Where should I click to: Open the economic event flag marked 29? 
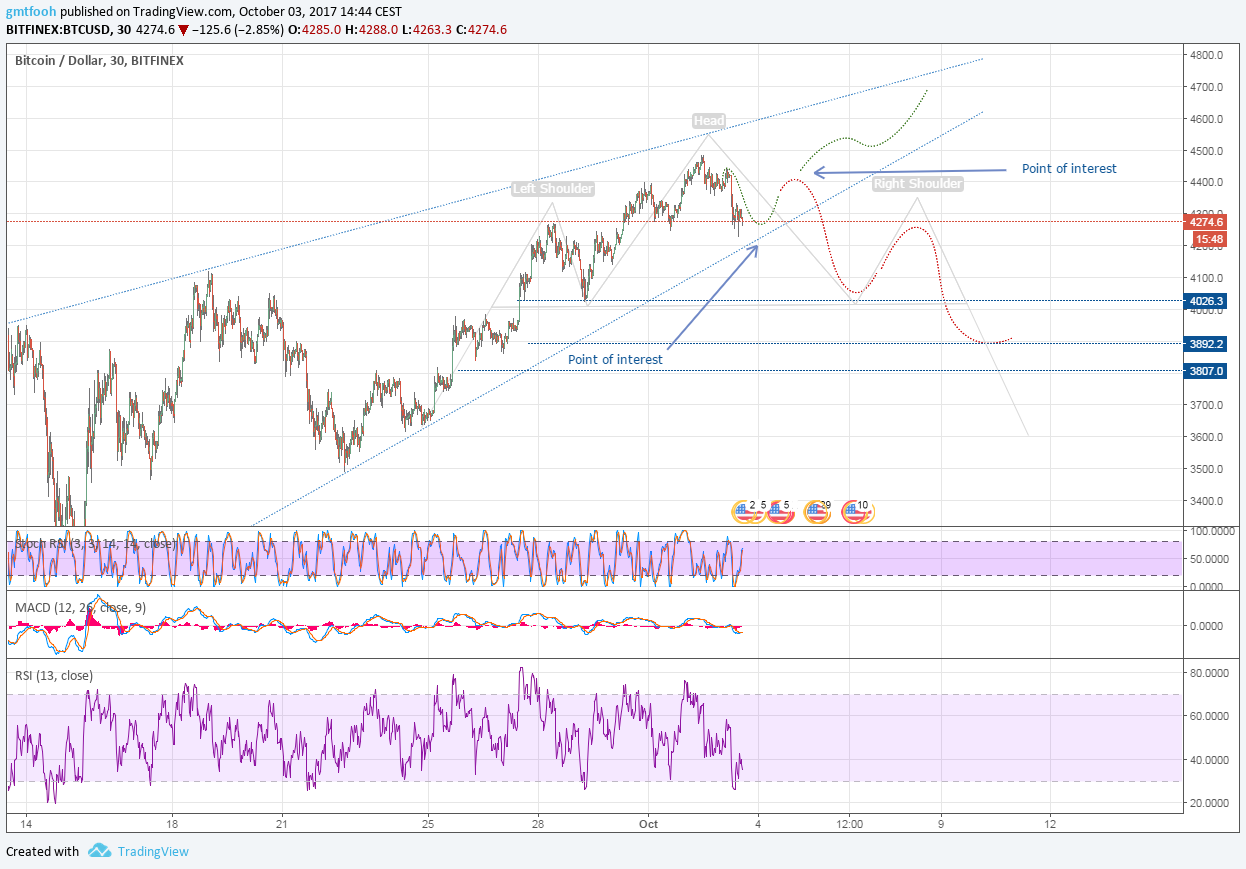click(817, 512)
